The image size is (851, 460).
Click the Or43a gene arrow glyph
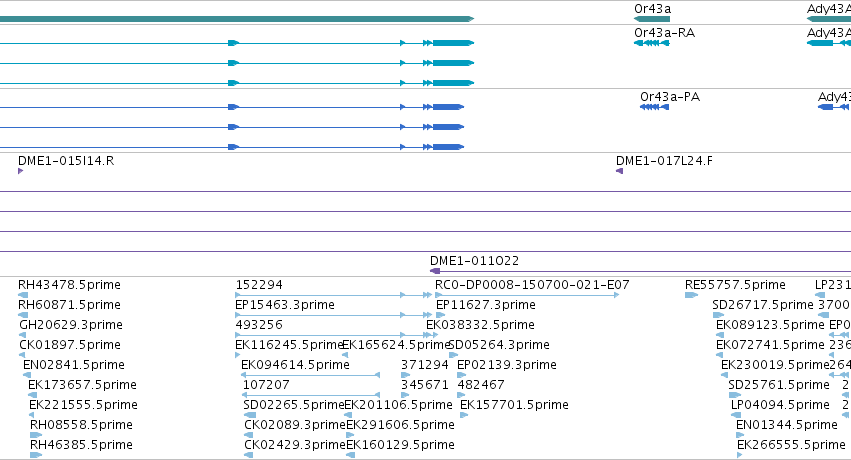click(x=652, y=19)
